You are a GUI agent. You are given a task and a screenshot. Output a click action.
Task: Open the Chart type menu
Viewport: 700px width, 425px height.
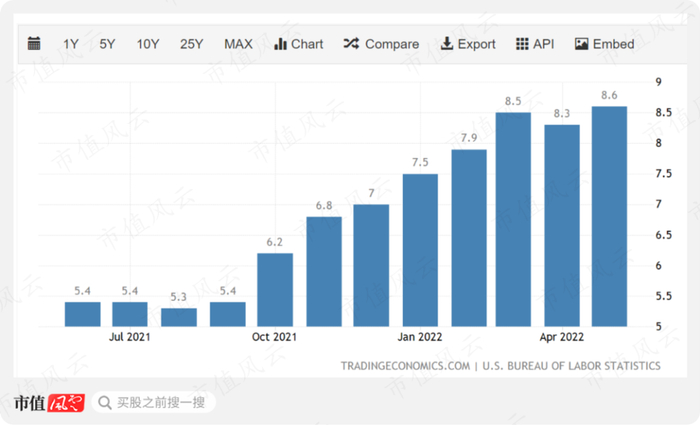(299, 44)
